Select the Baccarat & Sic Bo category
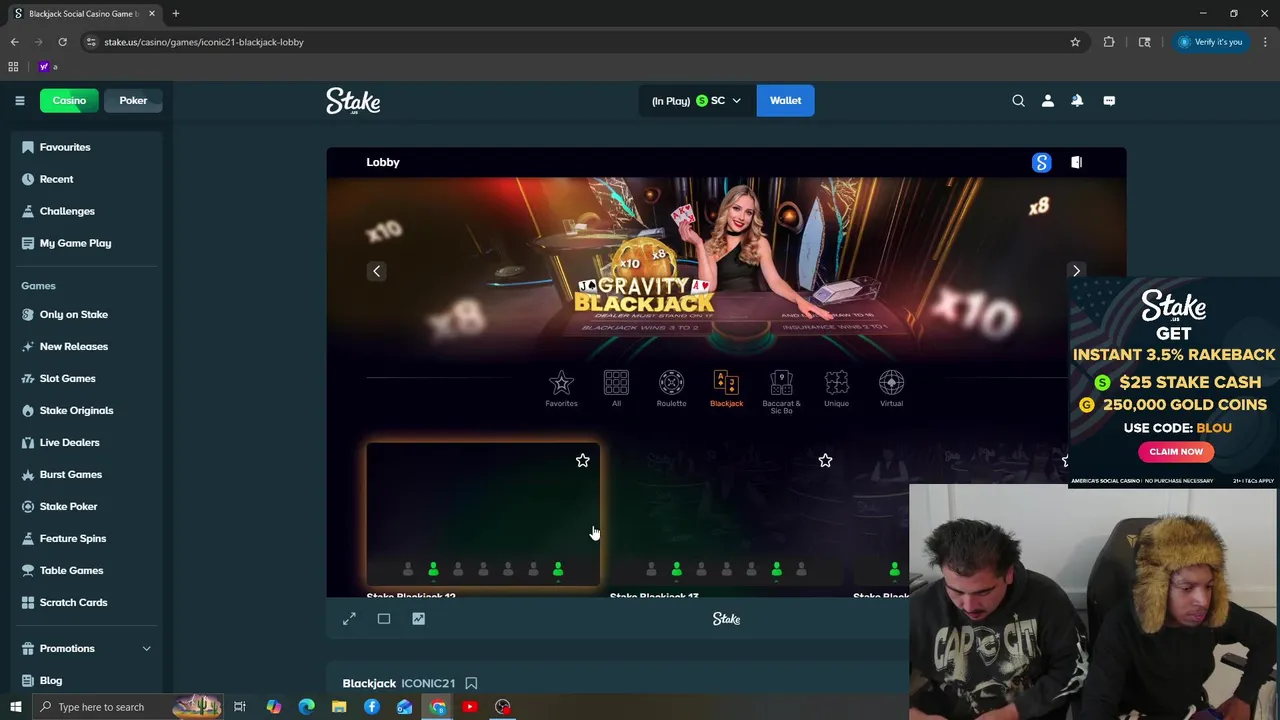The image size is (1280, 720). 781,392
